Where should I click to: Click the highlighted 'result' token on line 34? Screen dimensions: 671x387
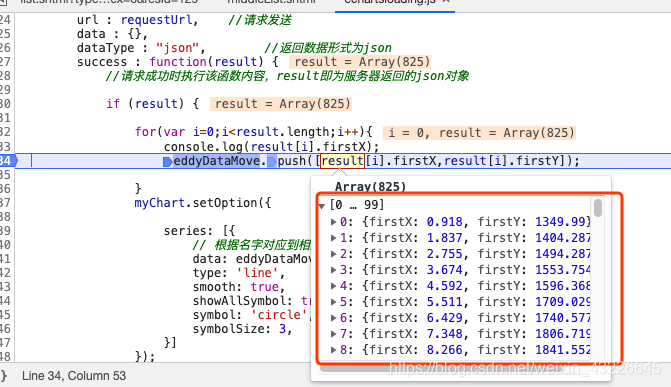pyautogui.click(x=342, y=161)
